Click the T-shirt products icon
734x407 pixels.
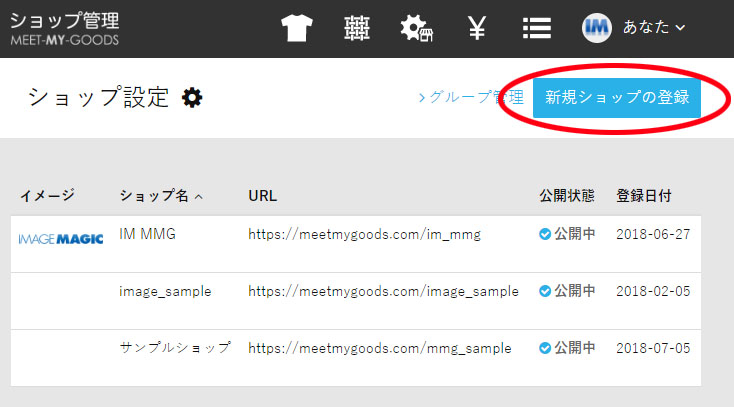pos(297,28)
